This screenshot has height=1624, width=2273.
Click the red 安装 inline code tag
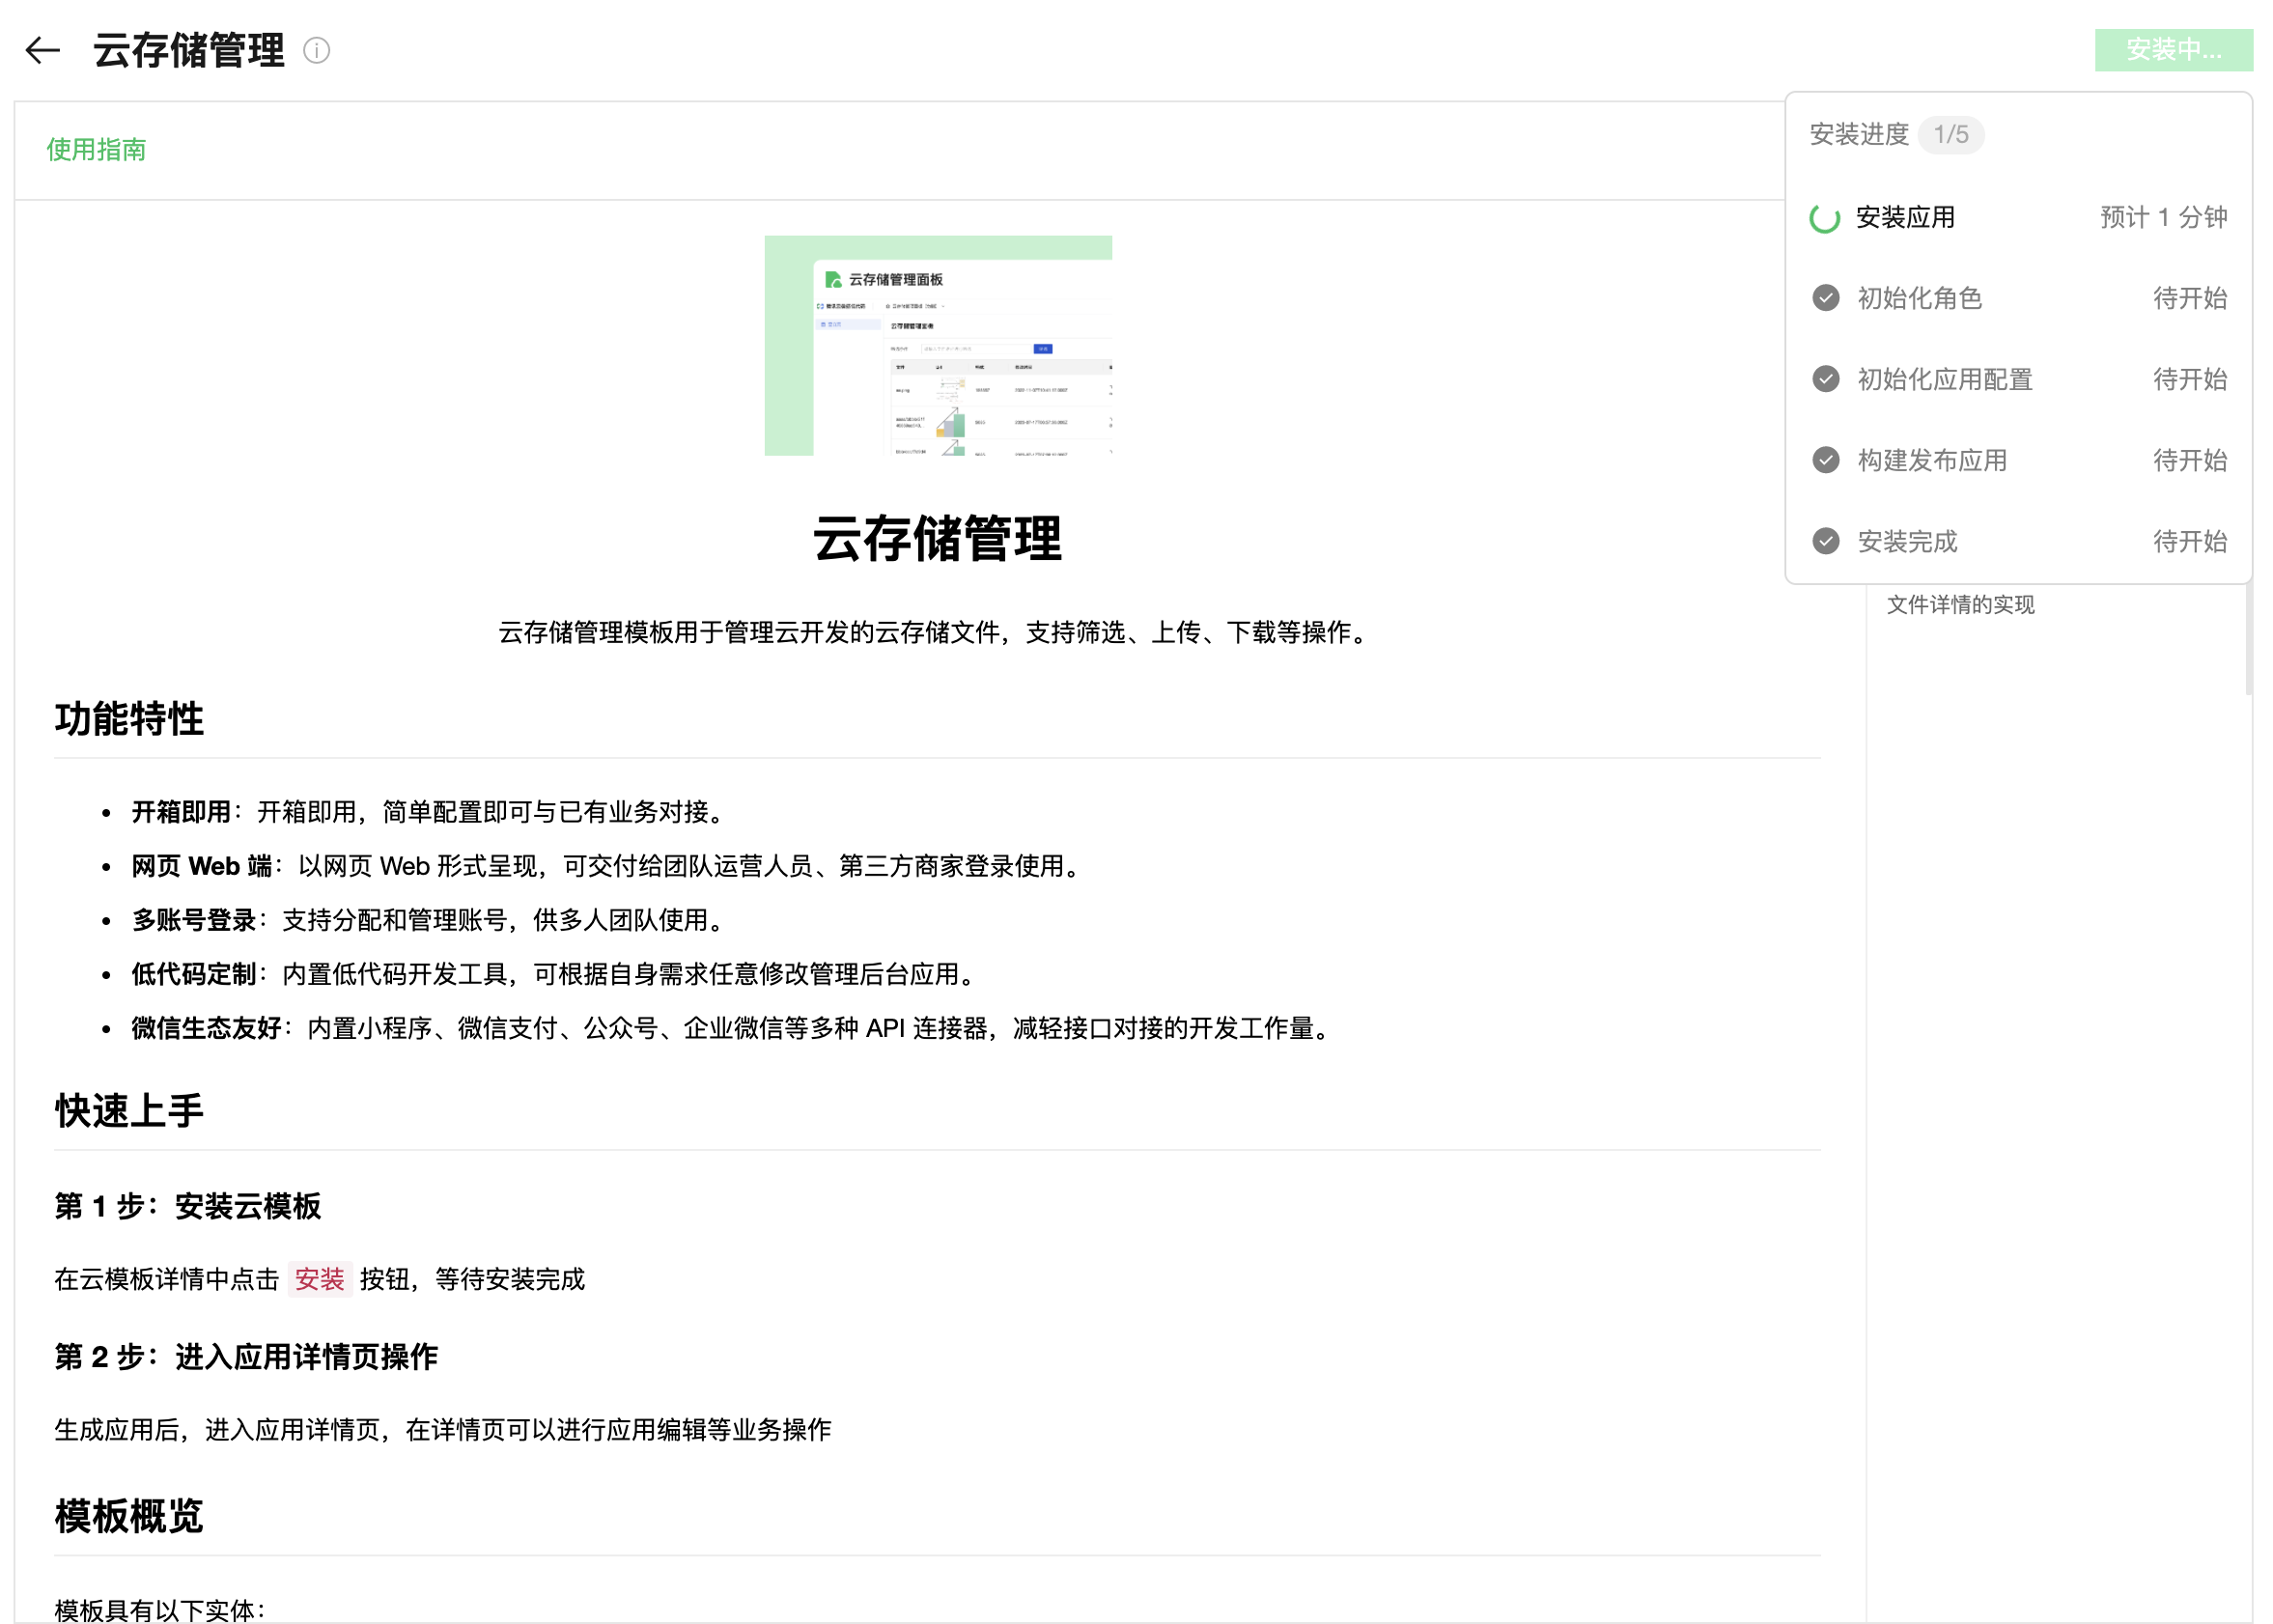click(x=319, y=1279)
